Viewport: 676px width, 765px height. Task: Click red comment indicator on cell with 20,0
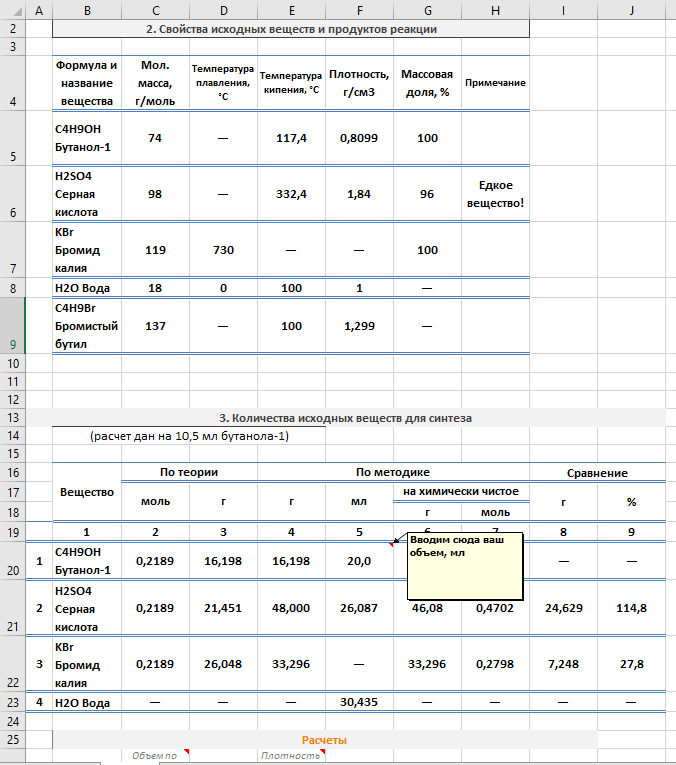391,544
